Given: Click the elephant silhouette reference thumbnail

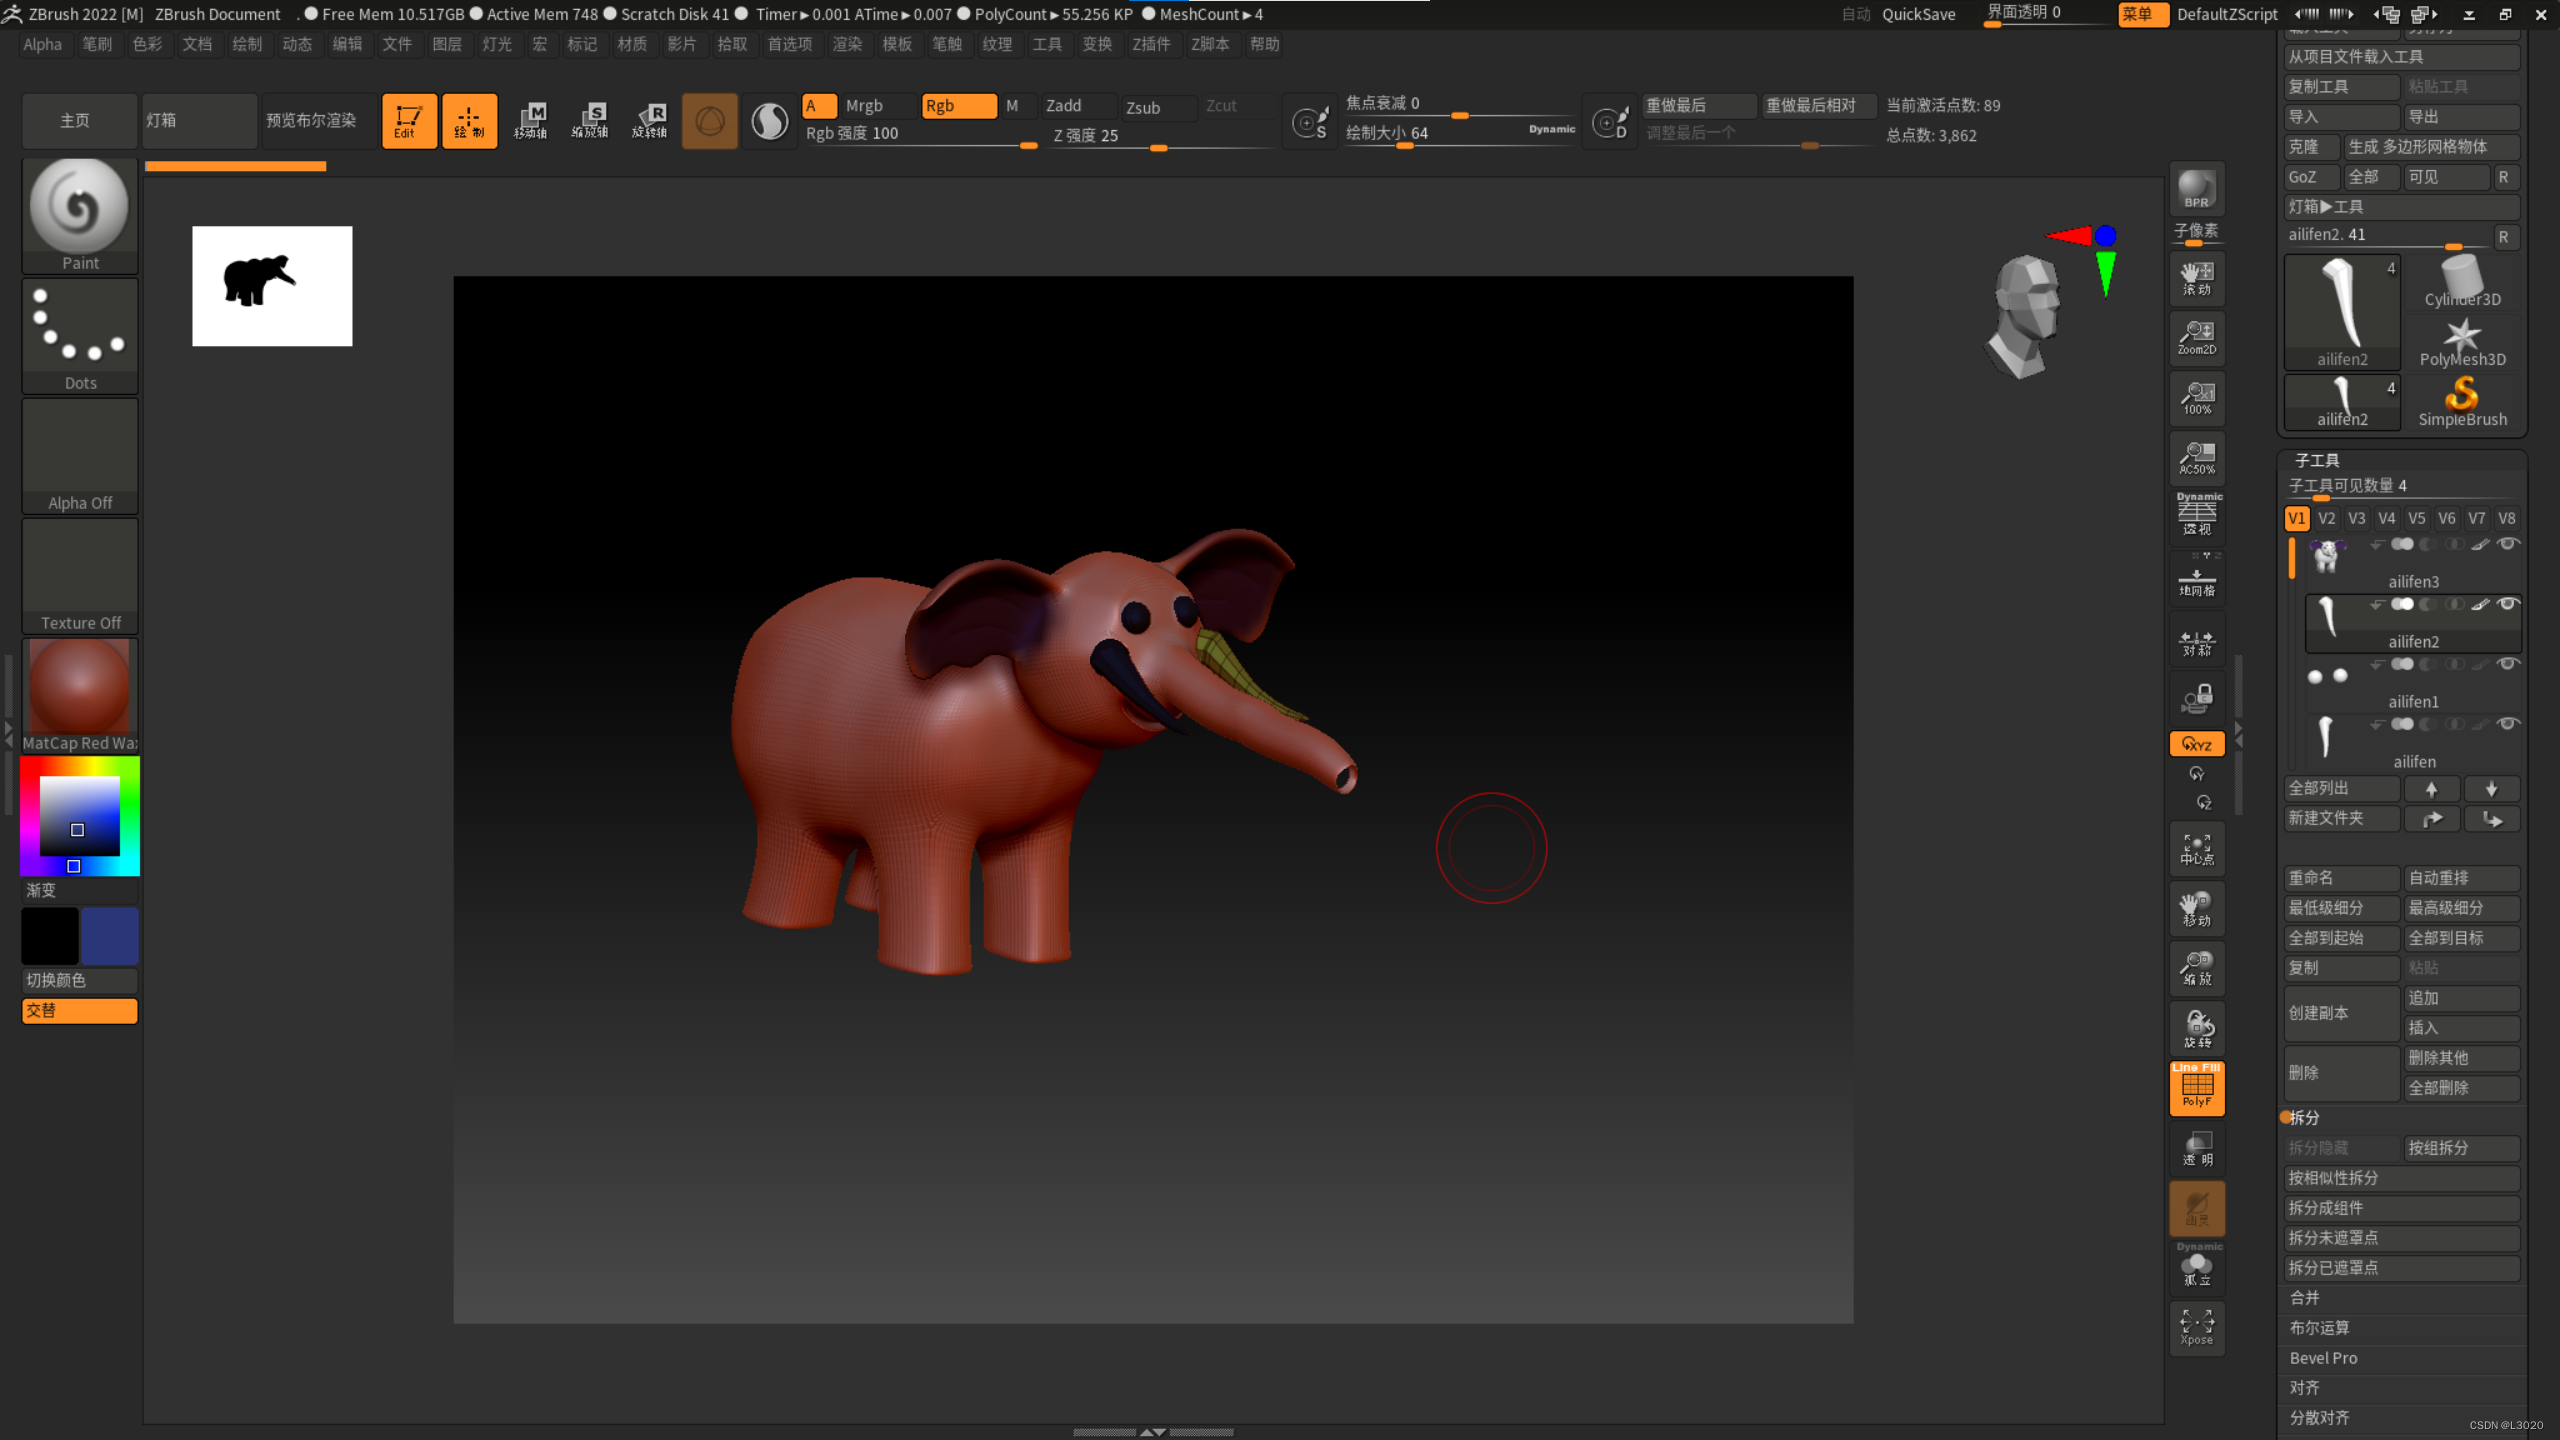Looking at the screenshot, I should coord(272,286).
